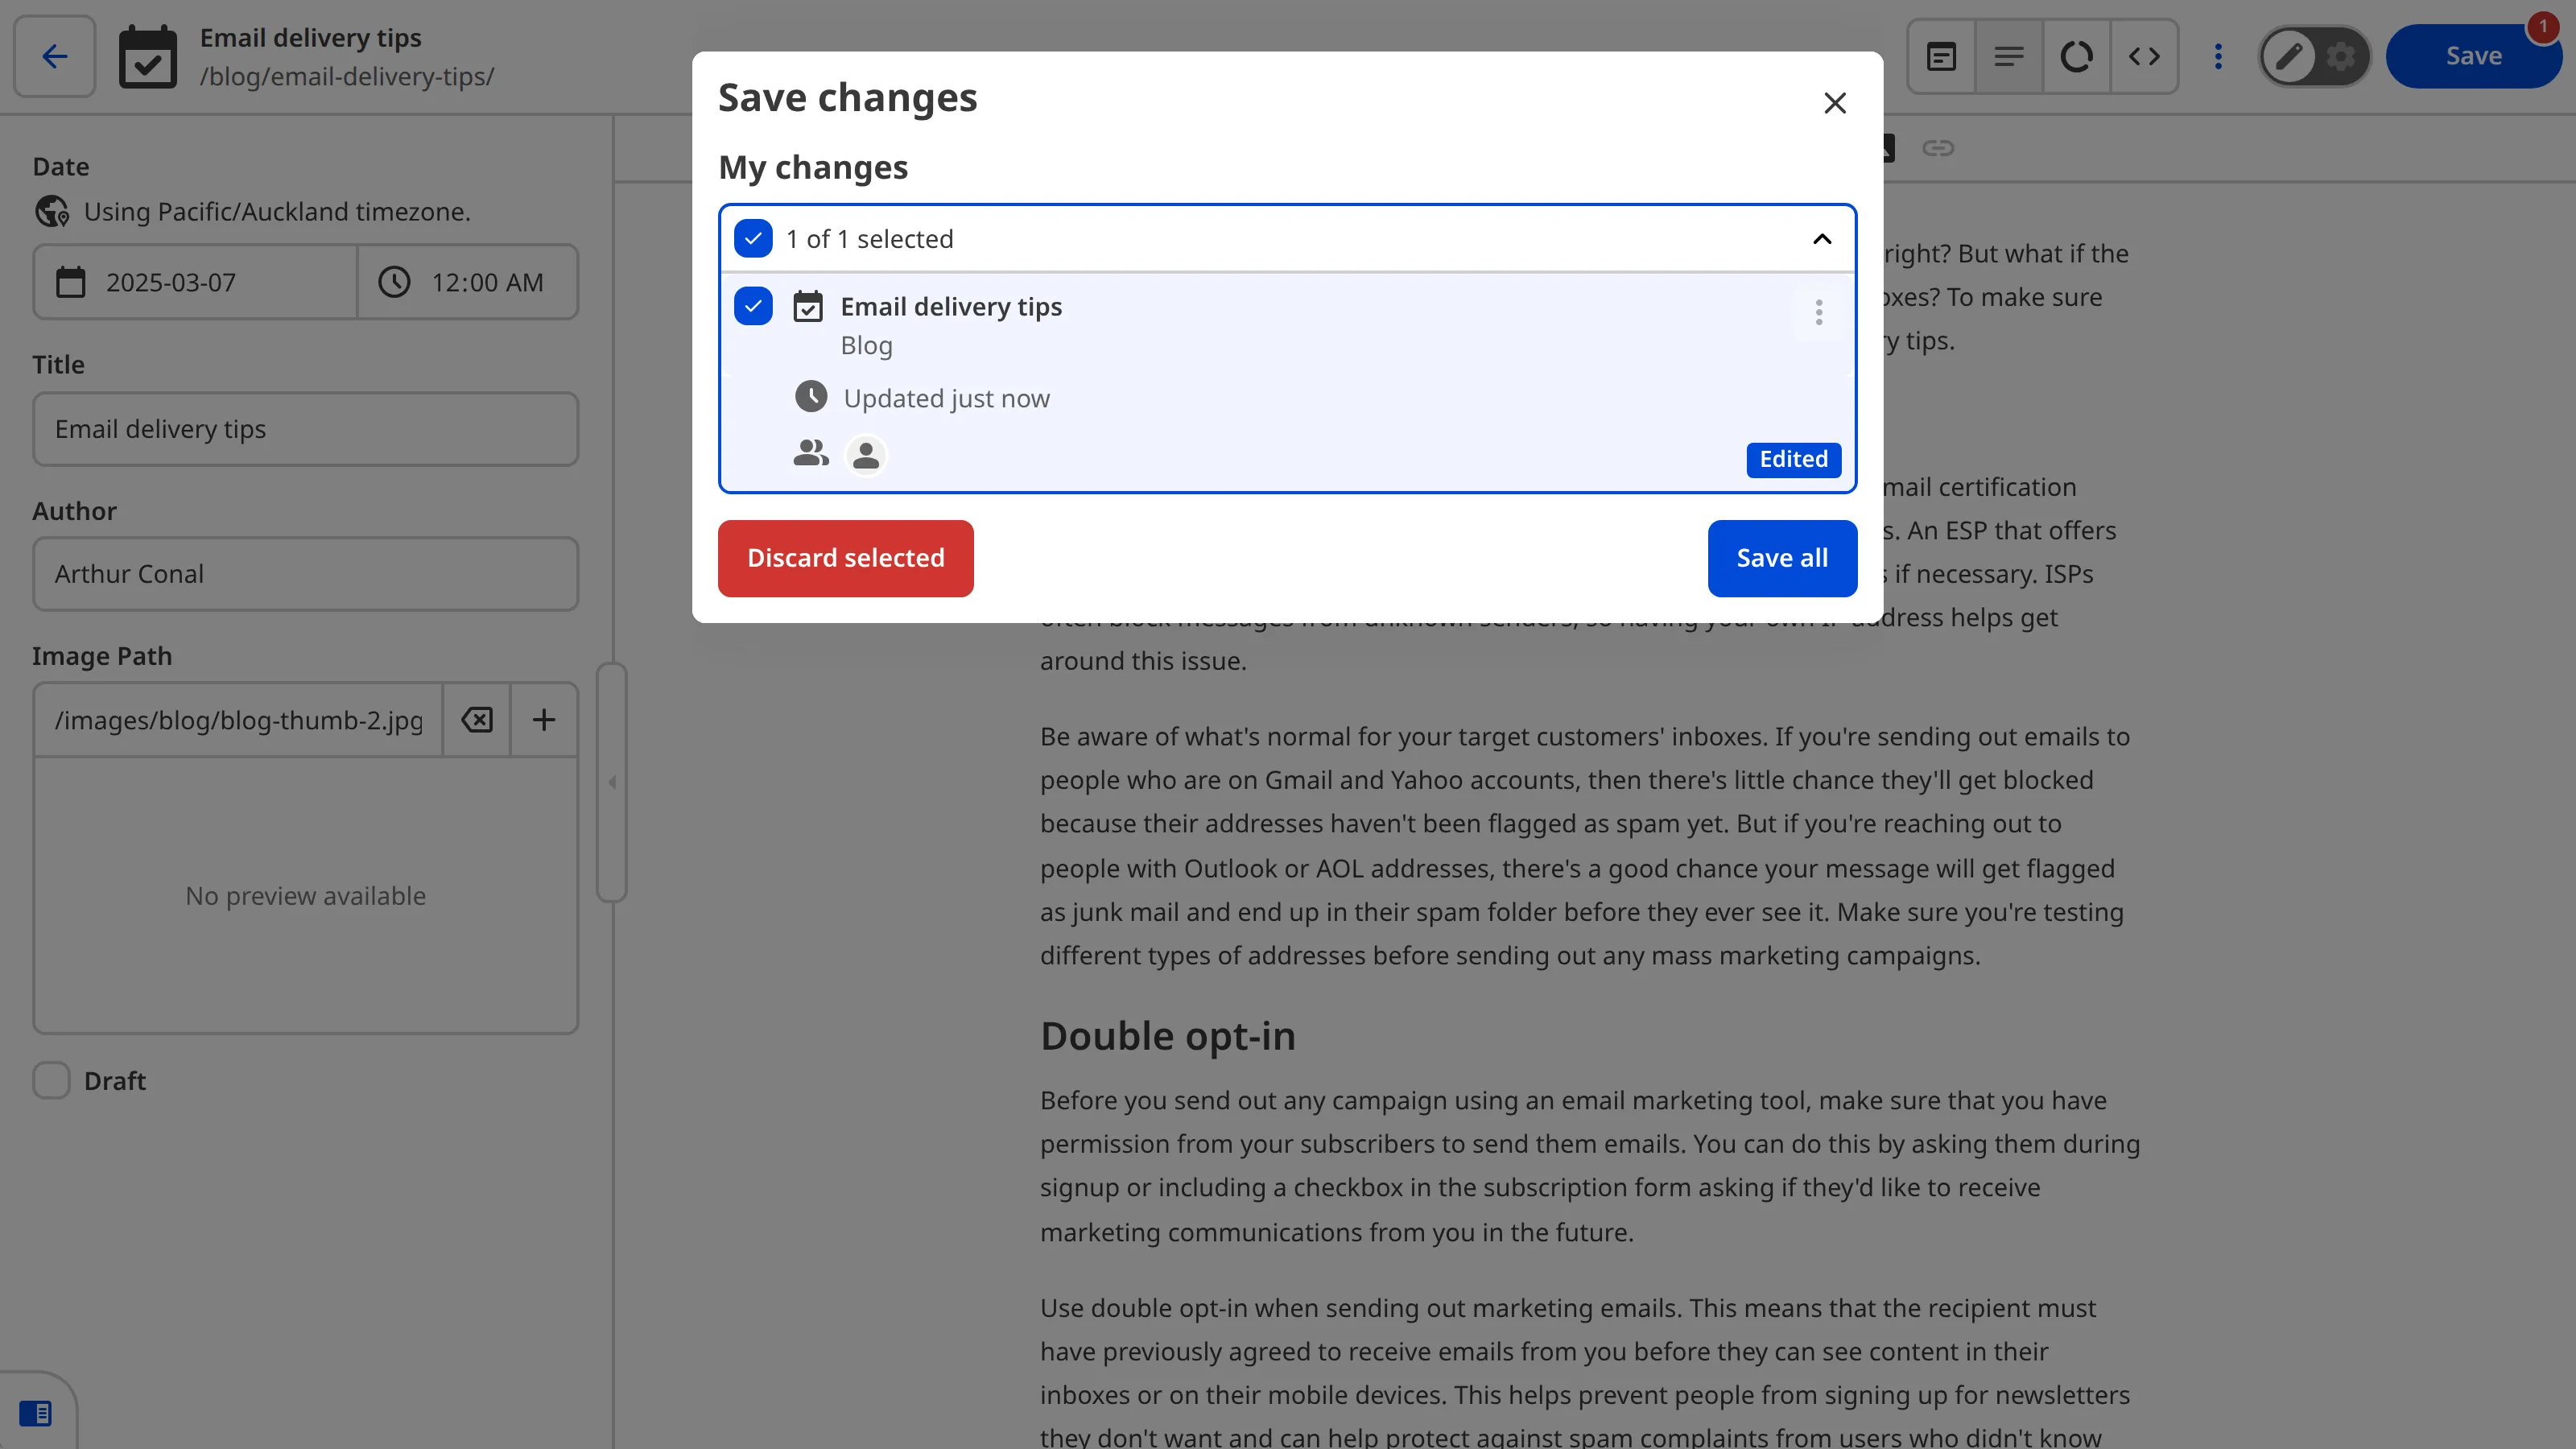Click the Save button in the header
Image resolution: width=2576 pixels, height=1449 pixels.
[x=2473, y=56]
